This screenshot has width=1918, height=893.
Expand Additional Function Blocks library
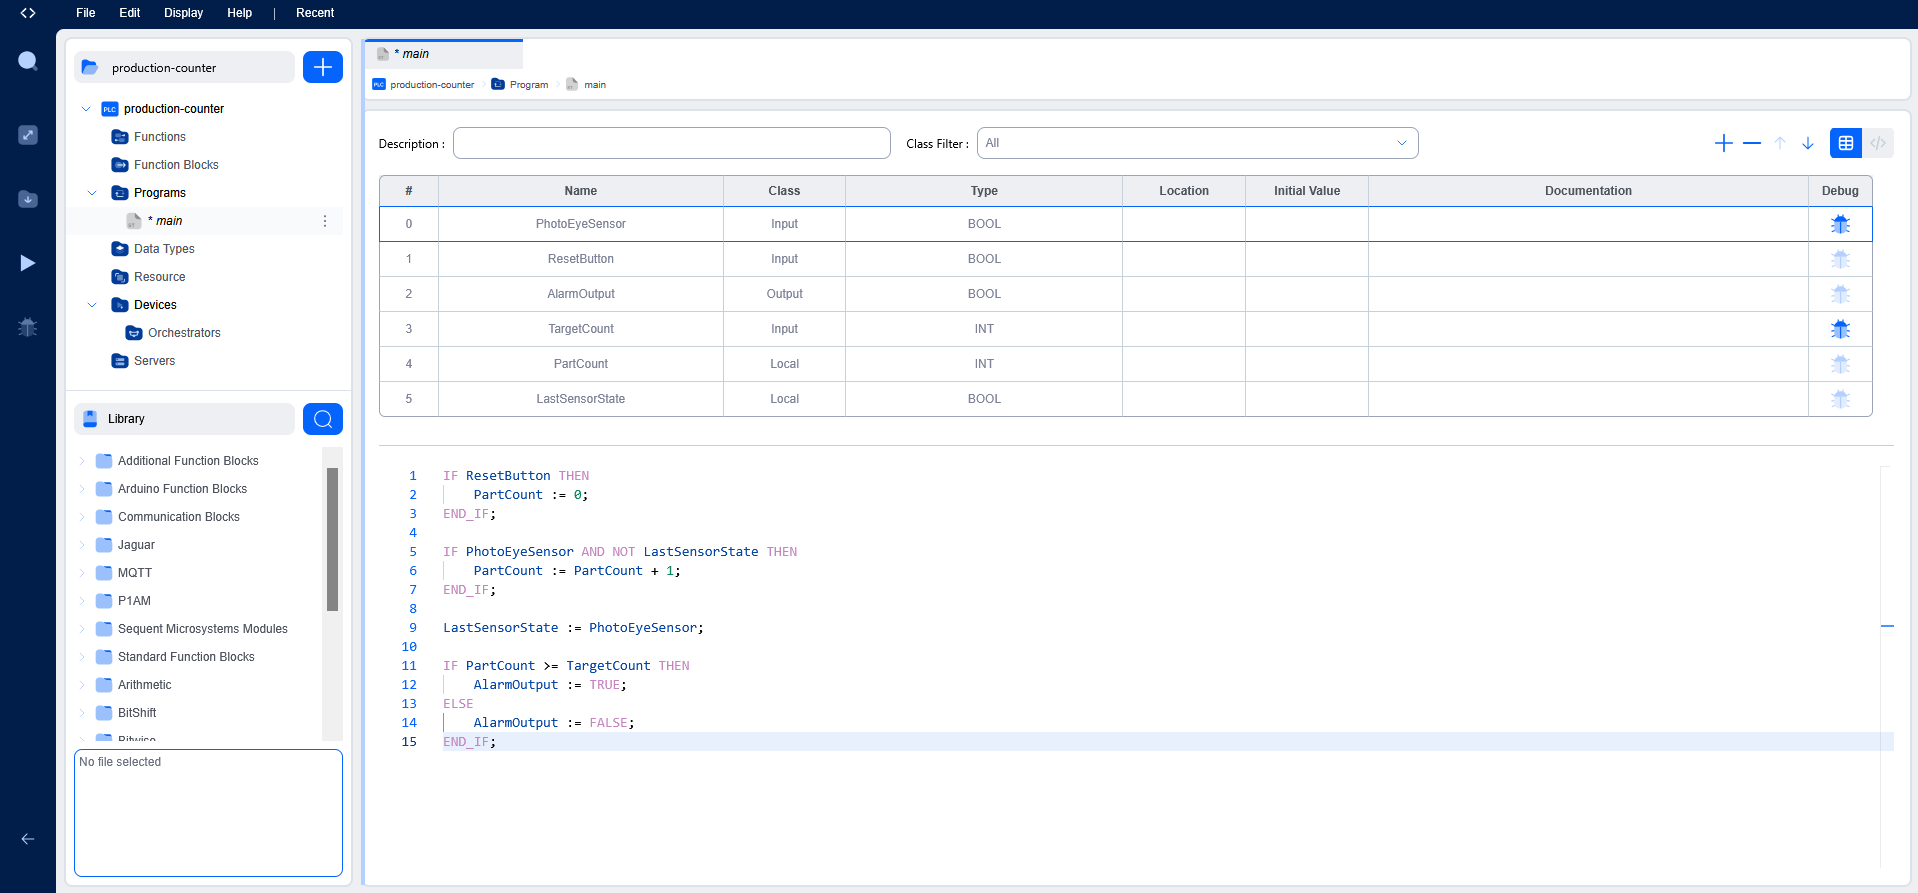point(82,461)
